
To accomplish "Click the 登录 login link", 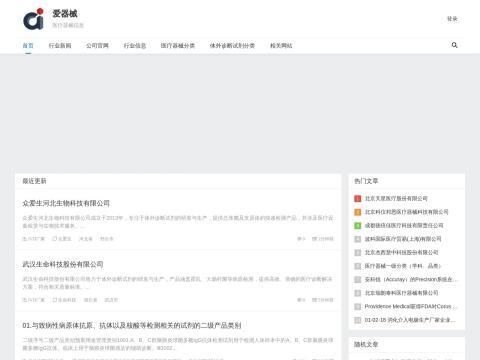I will (452, 19).
